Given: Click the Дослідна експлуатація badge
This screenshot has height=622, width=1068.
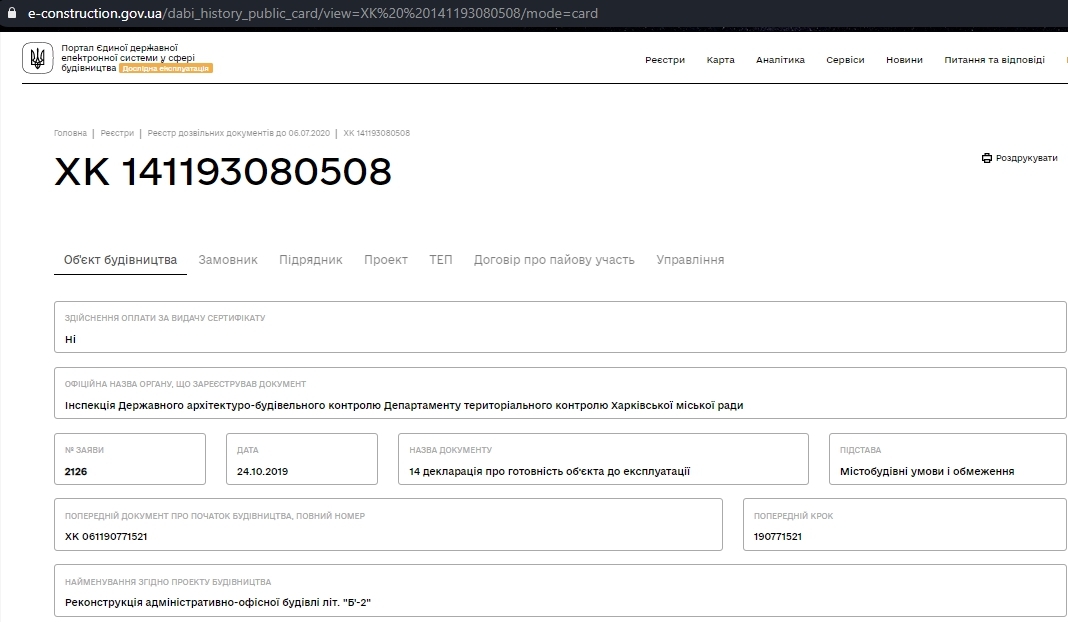Looking at the screenshot, I should 166,68.
